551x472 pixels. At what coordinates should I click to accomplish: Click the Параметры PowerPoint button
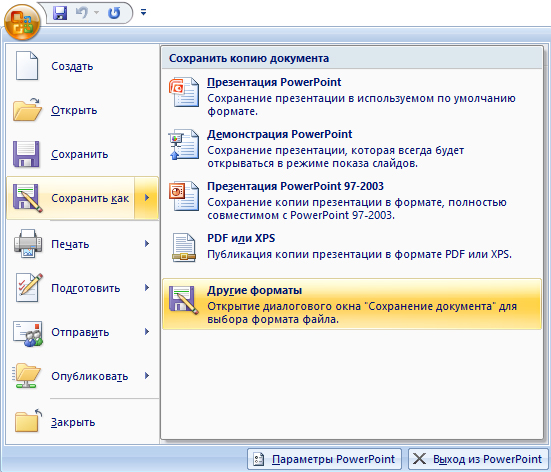pos(324,459)
